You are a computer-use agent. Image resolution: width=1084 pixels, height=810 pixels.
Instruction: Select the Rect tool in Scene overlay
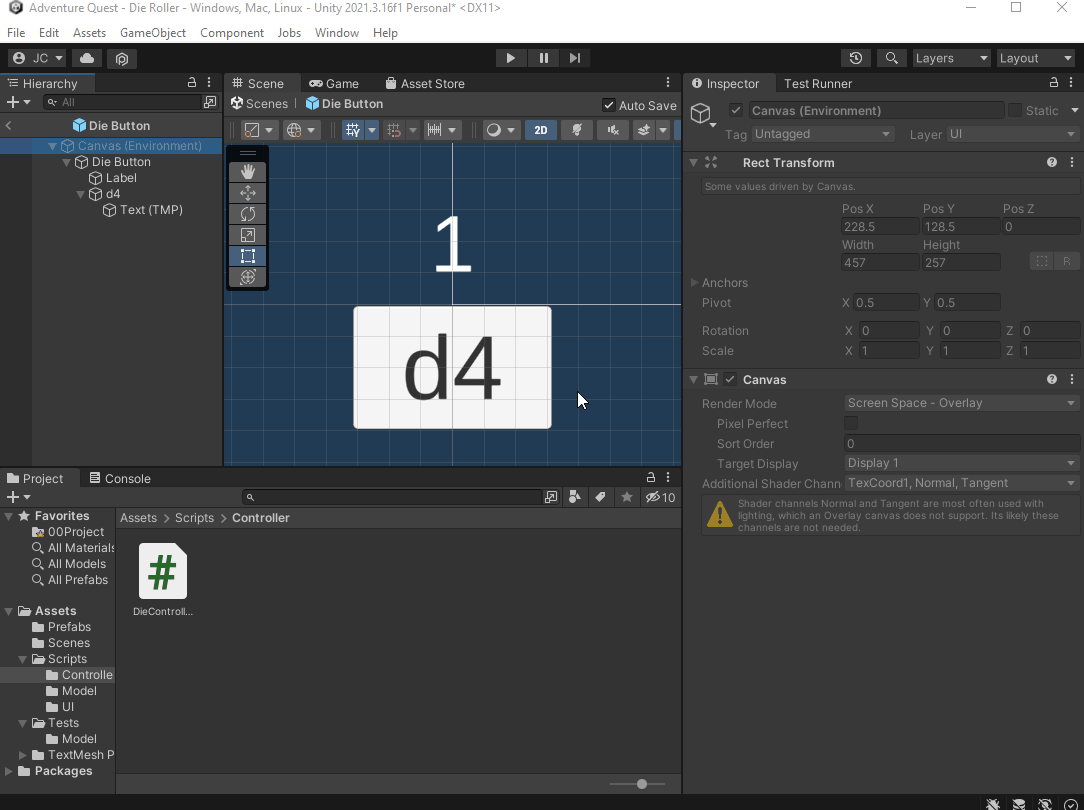pyautogui.click(x=247, y=256)
